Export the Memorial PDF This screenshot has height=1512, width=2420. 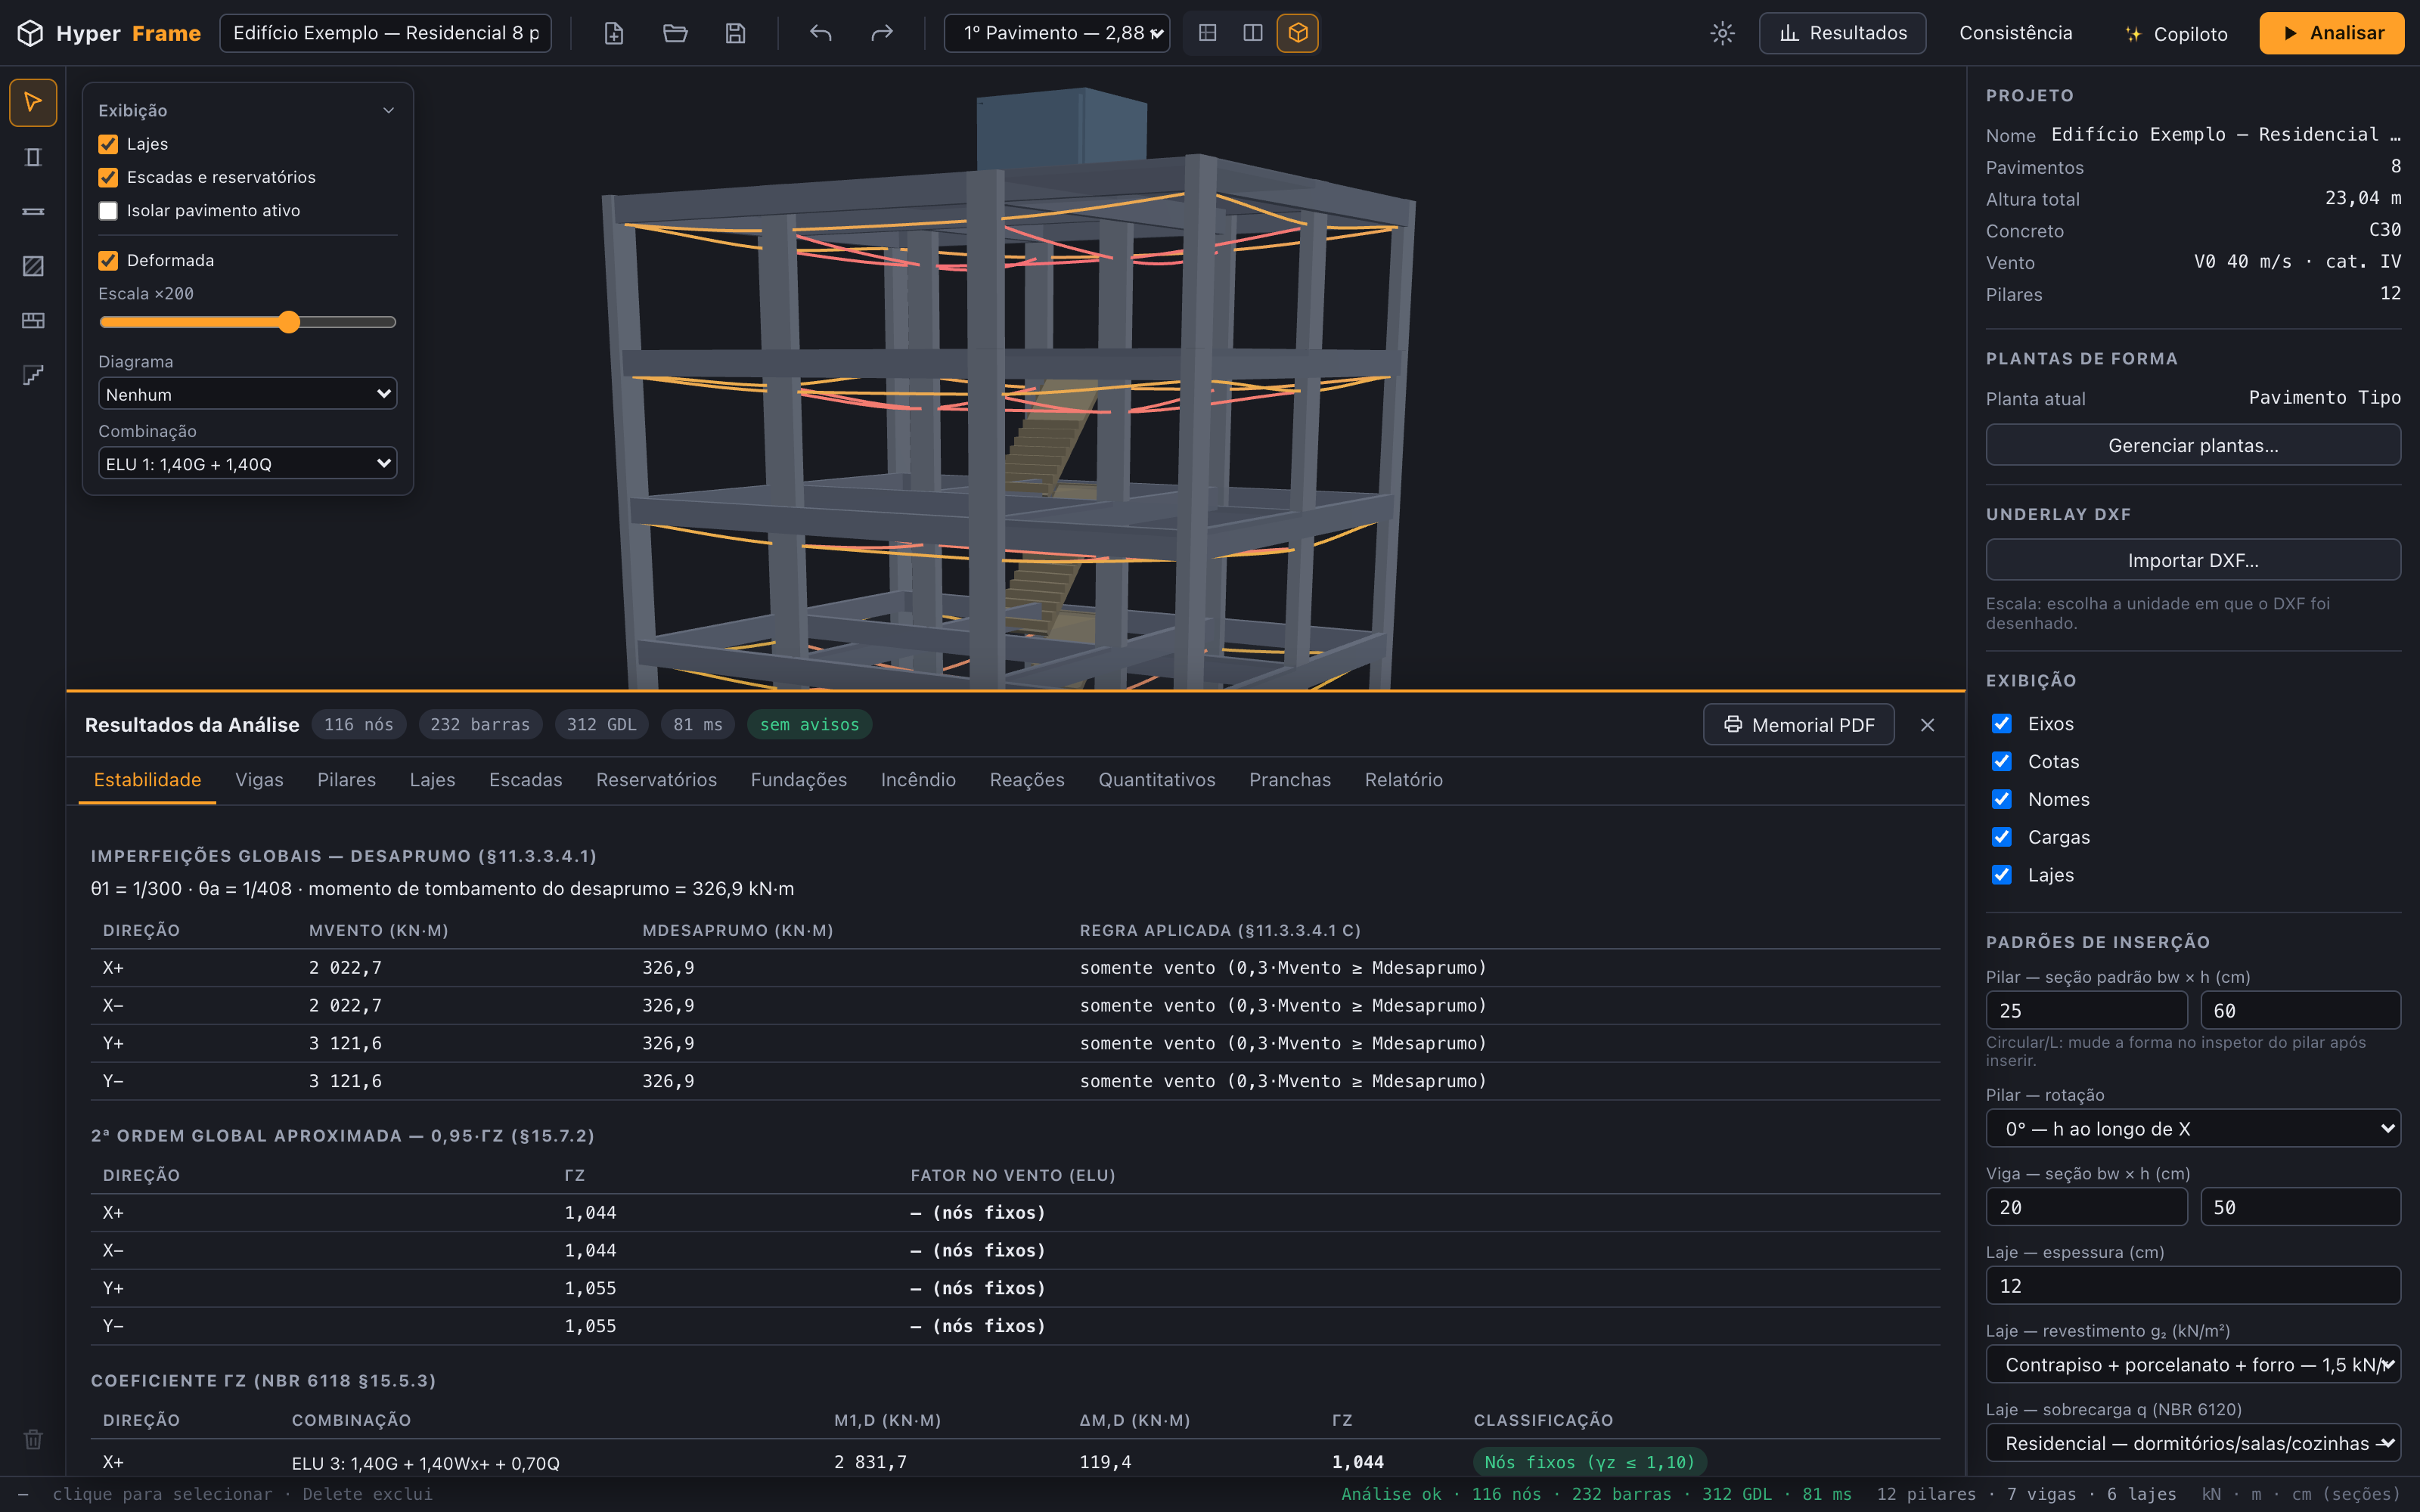pyautogui.click(x=1799, y=725)
